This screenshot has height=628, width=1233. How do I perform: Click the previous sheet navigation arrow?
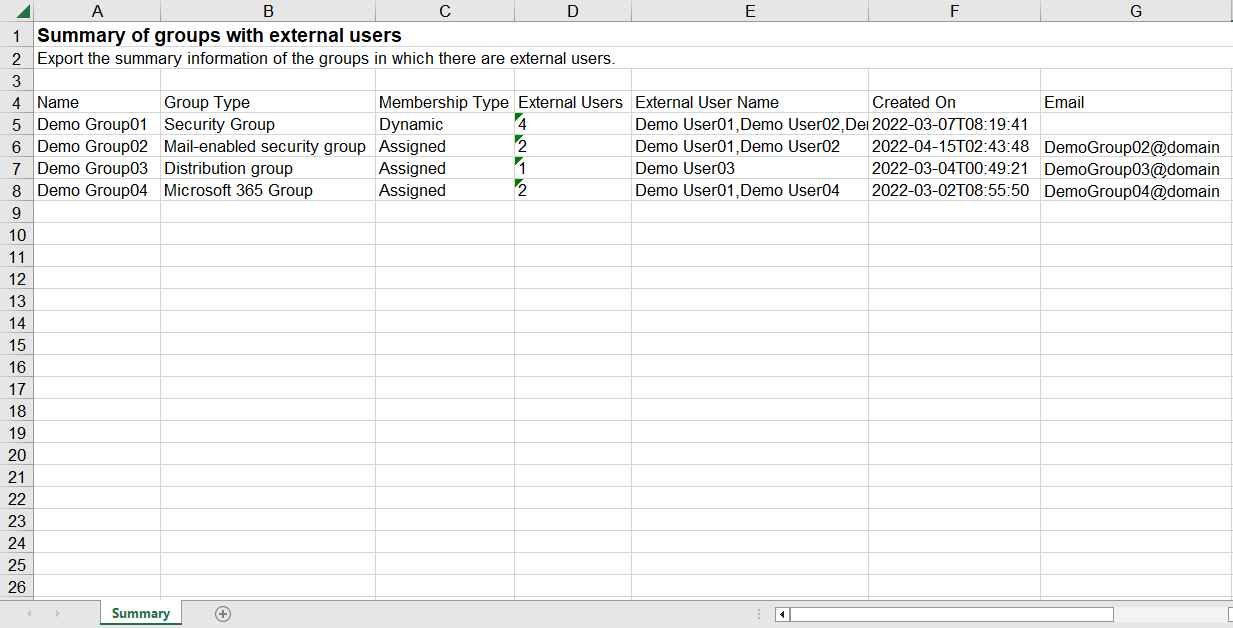pyautogui.click(x=30, y=613)
